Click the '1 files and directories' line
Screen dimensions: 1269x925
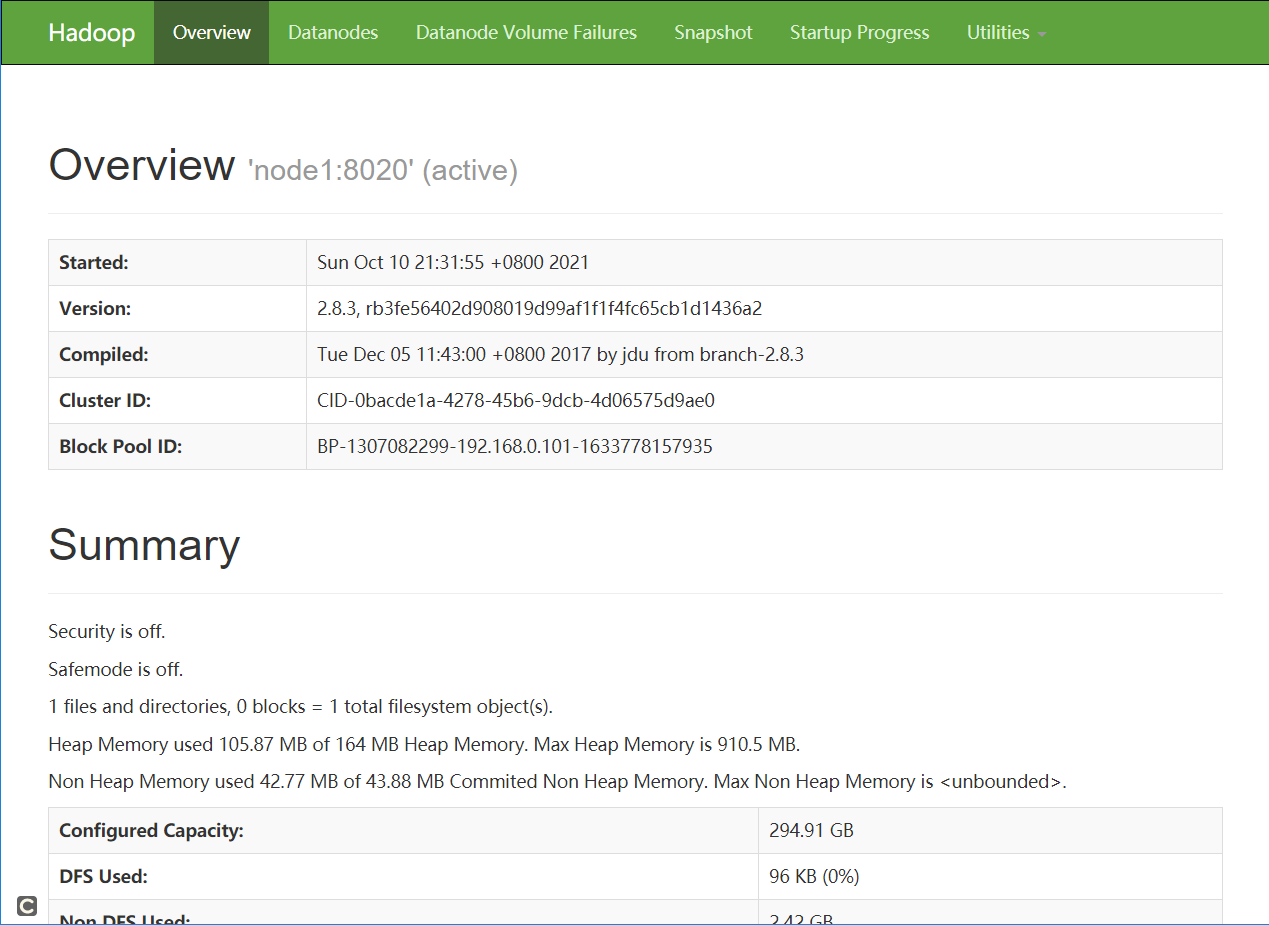point(301,707)
